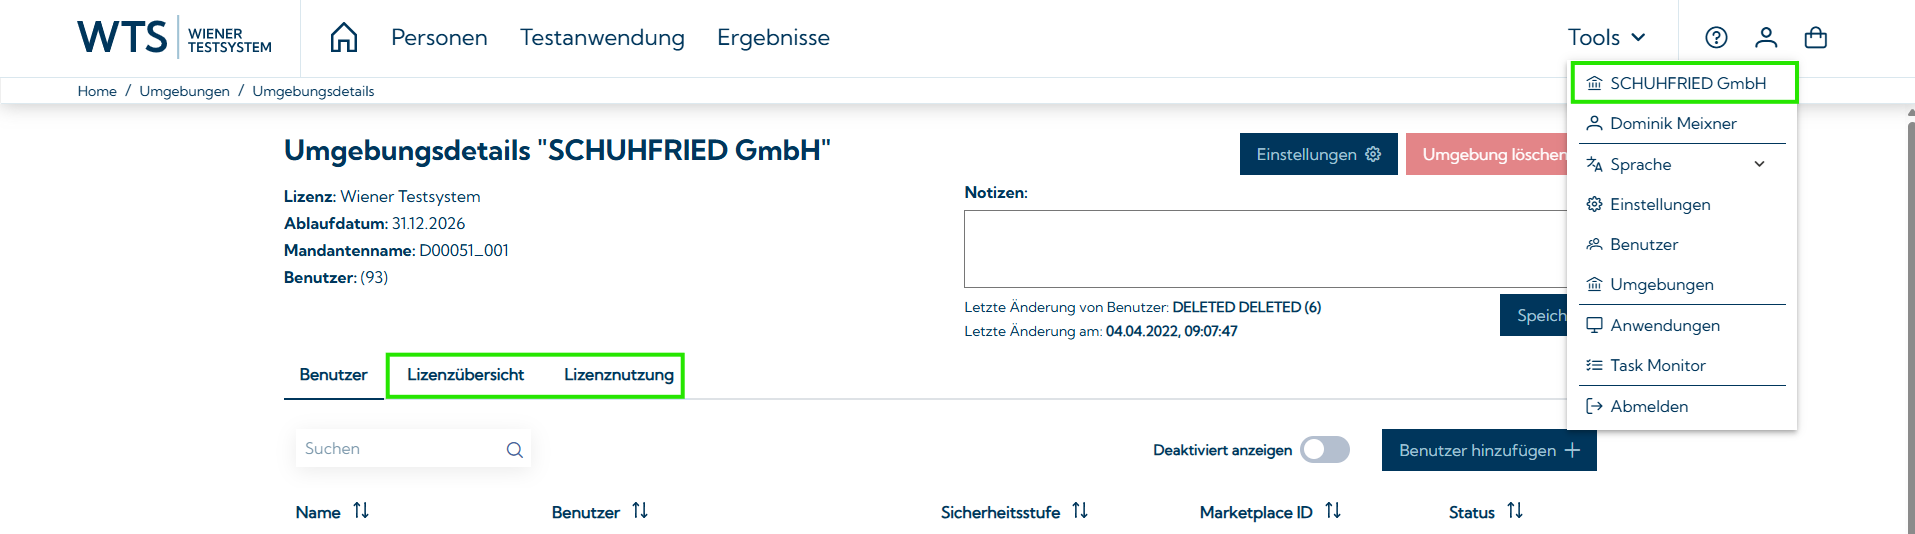Choose Abmelden to log out

[1648, 407]
